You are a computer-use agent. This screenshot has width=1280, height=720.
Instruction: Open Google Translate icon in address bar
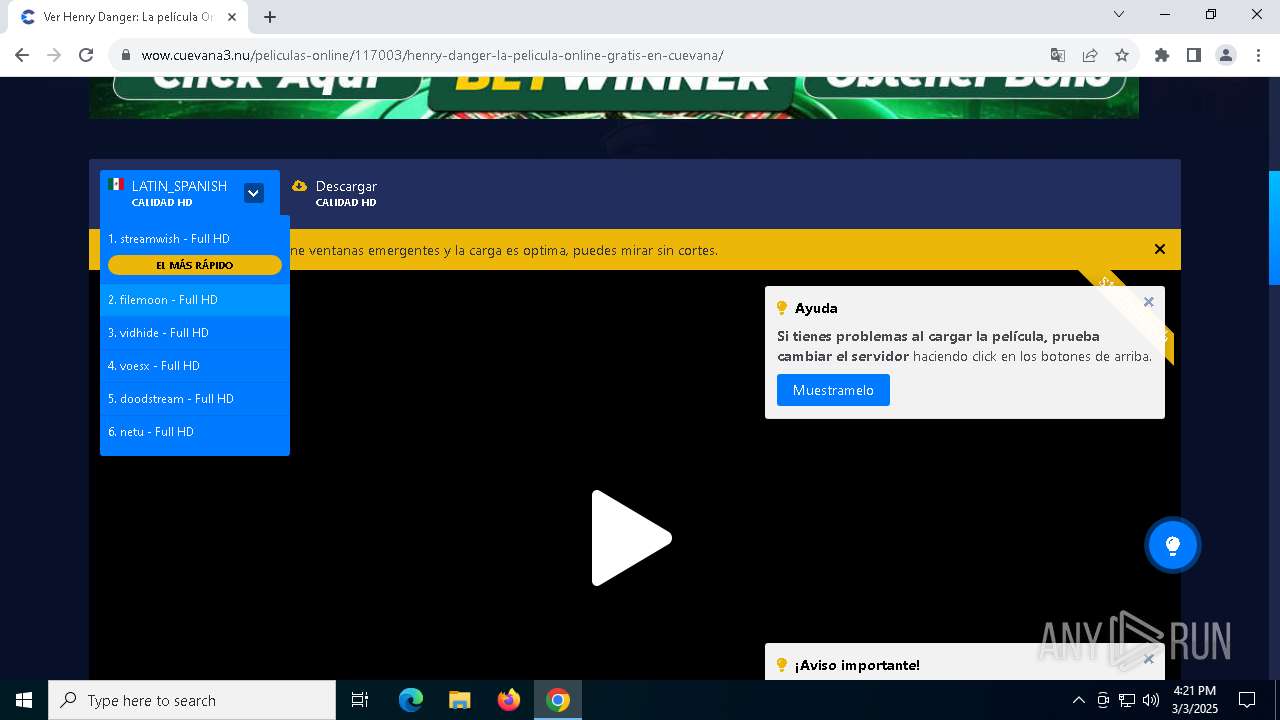[x=1058, y=55]
